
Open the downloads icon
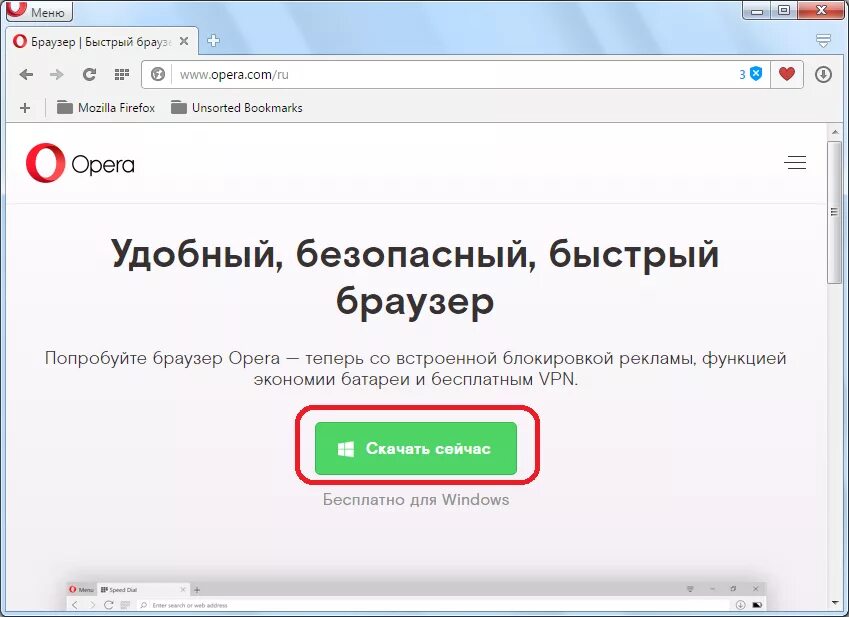824,74
